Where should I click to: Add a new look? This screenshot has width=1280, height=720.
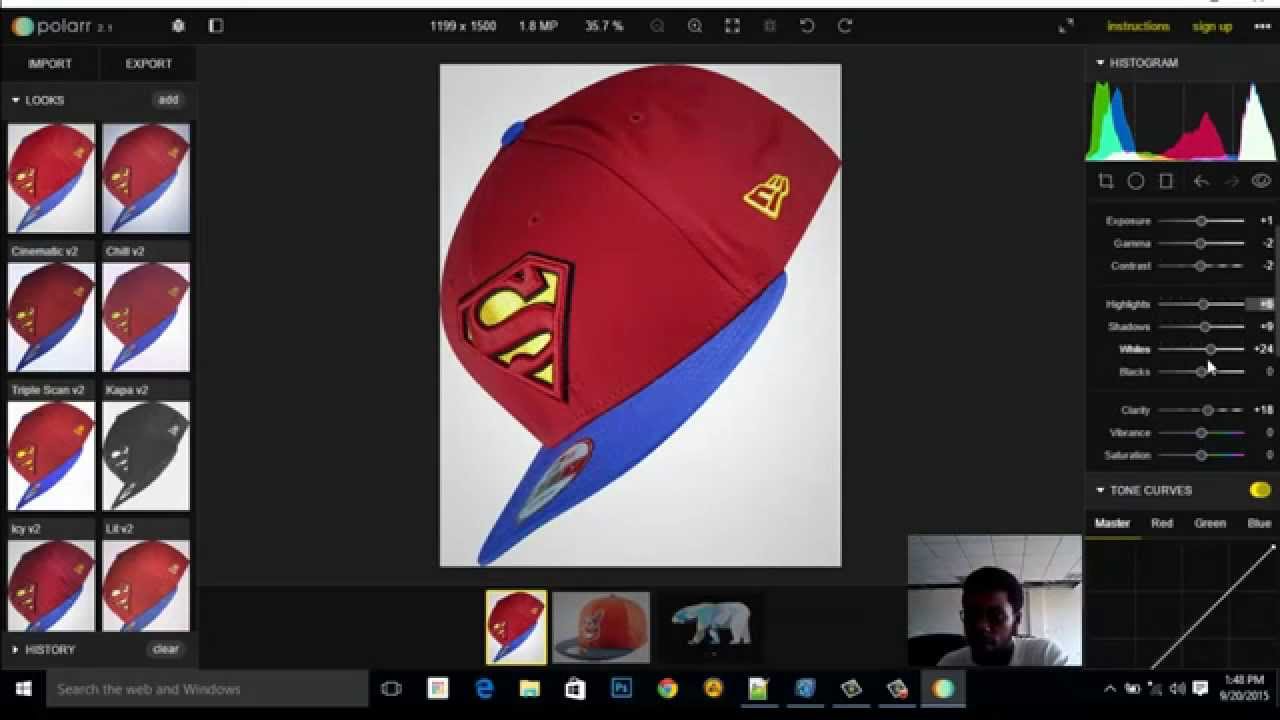pos(168,100)
